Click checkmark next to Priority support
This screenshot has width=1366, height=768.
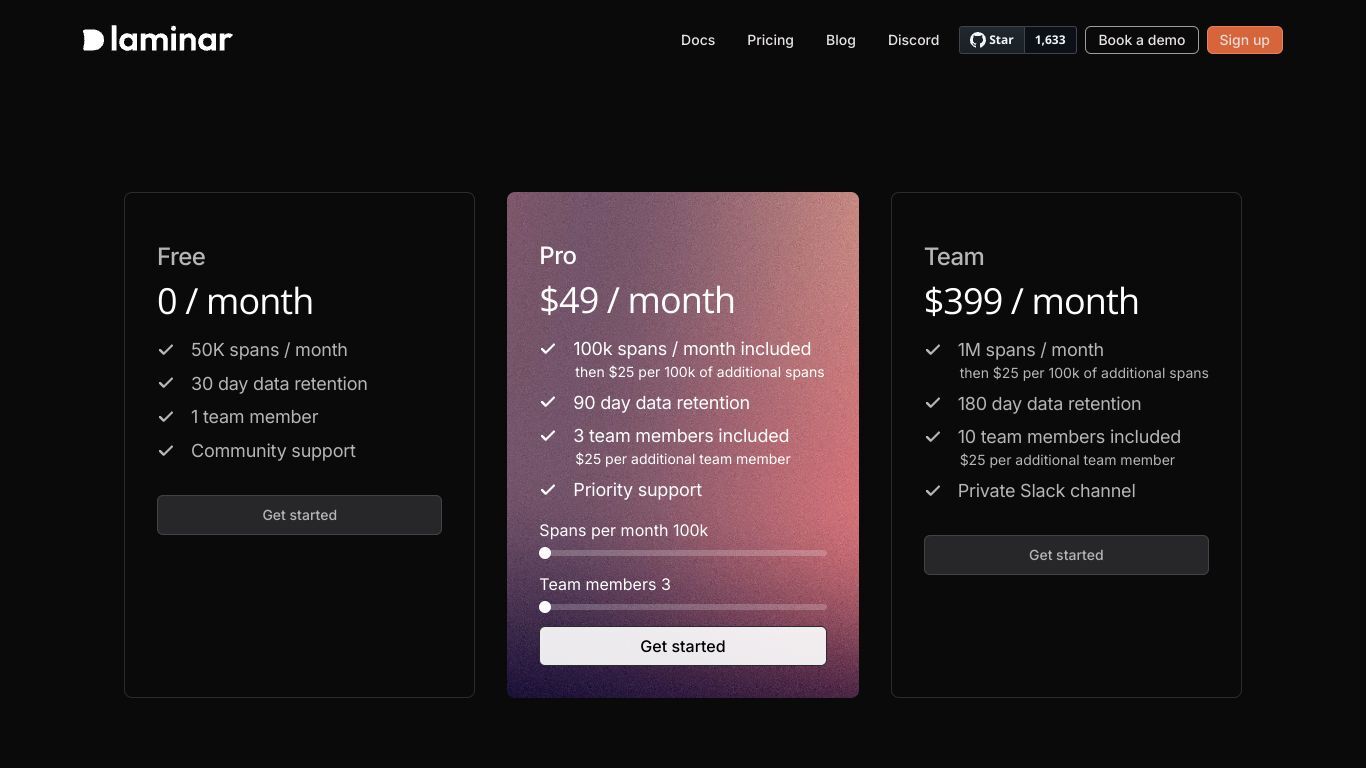tap(548, 490)
